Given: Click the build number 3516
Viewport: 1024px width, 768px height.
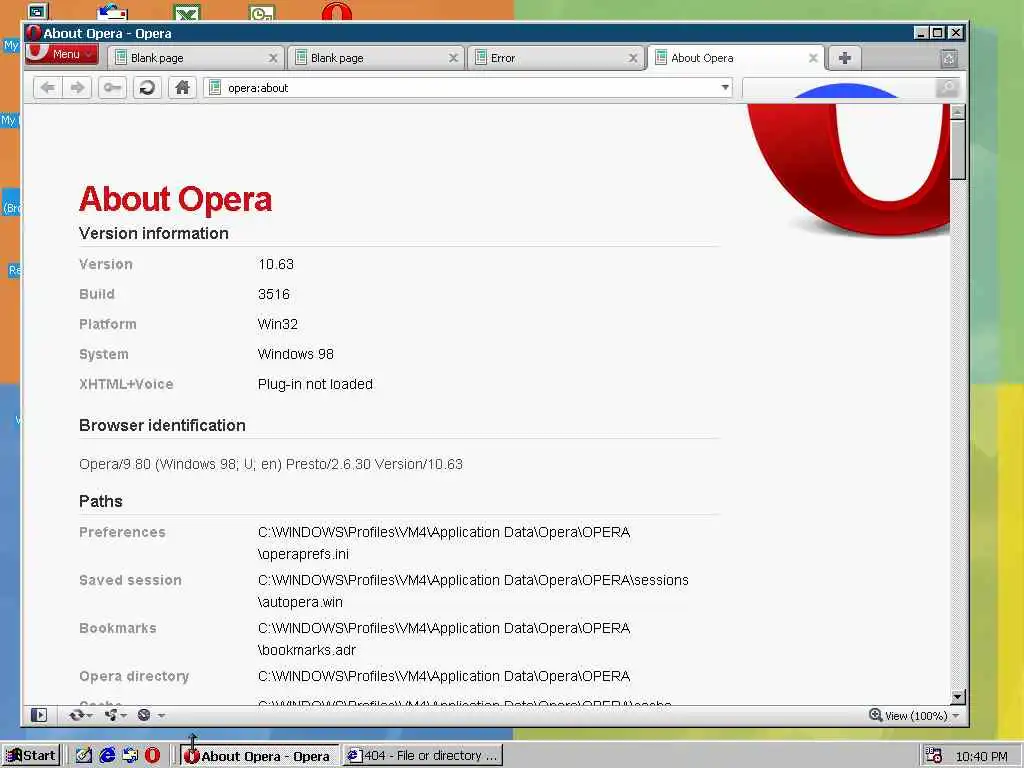Looking at the screenshot, I should pos(273,295).
